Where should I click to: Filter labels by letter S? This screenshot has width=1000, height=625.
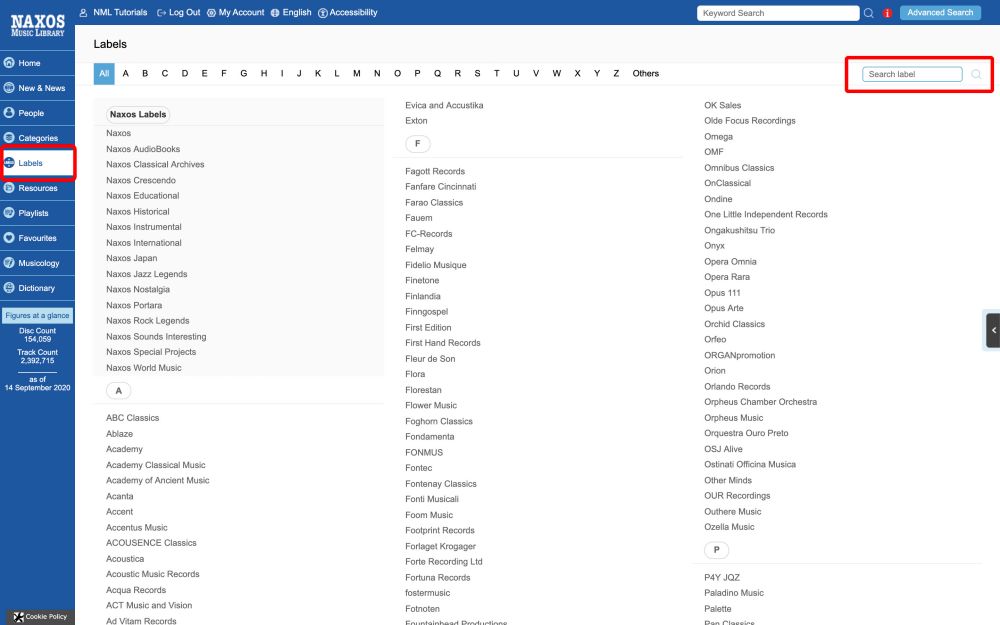(x=477, y=73)
